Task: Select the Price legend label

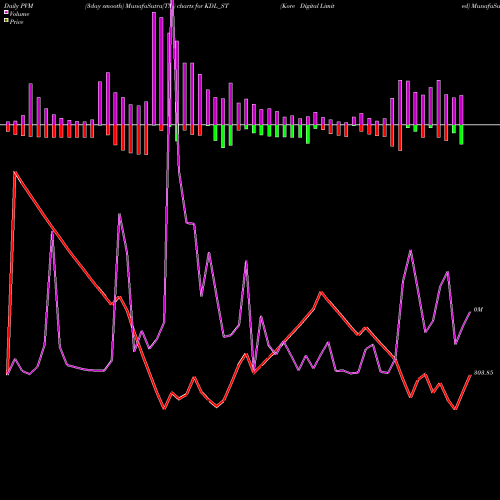Action: point(16,22)
